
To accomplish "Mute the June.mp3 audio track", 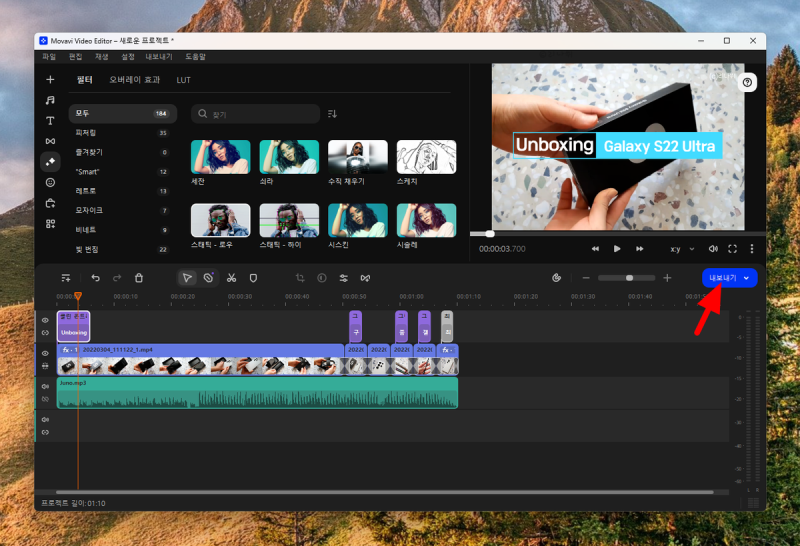I will [45, 386].
